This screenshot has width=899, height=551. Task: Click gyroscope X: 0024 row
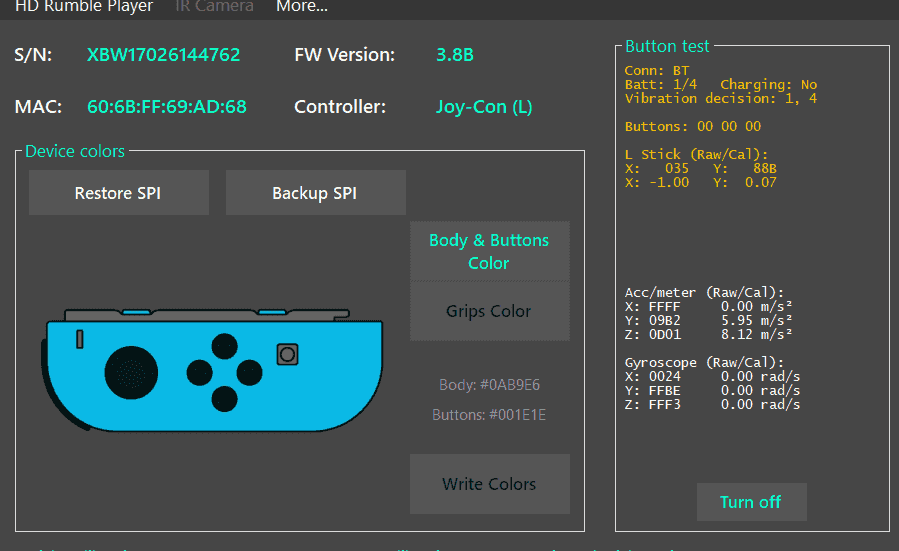coord(712,377)
